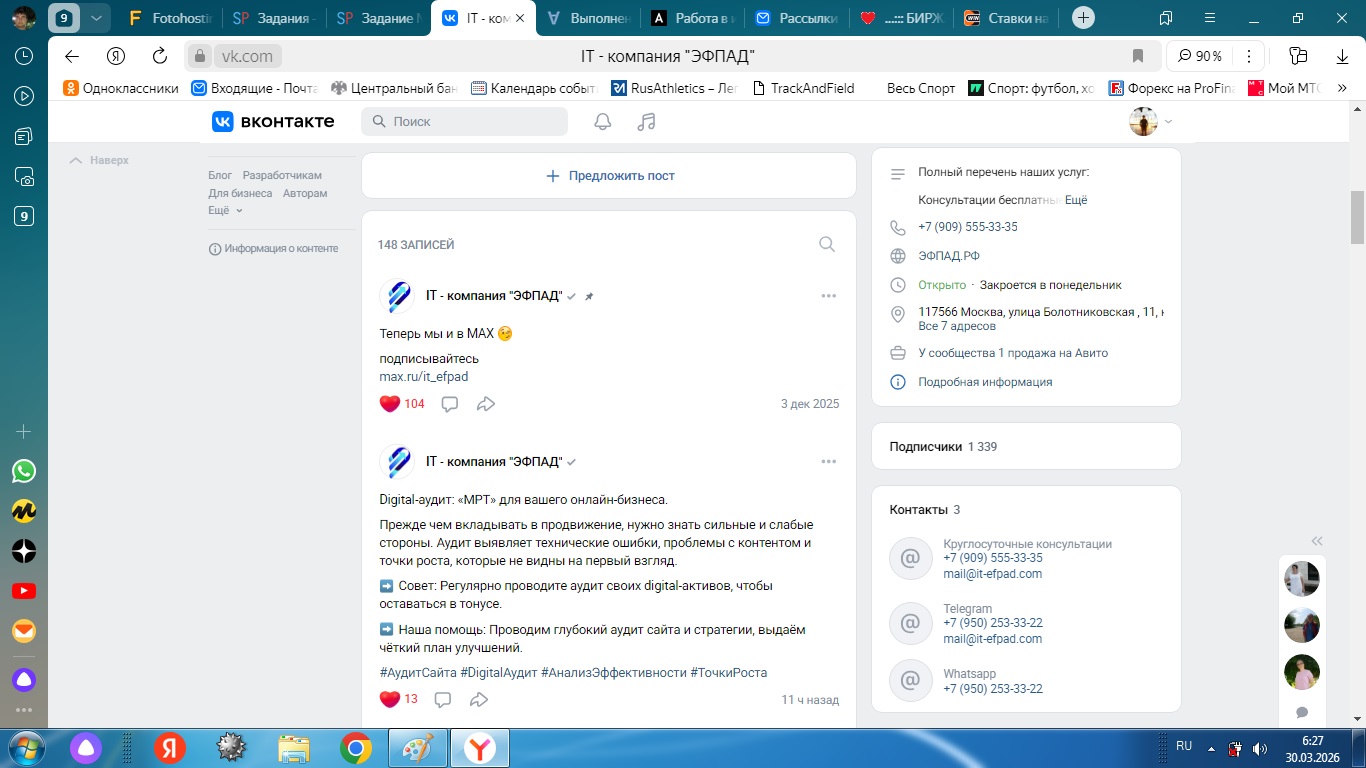Open the VK profile avatar menu
This screenshot has width=1366, height=768.
point(1150,121)
